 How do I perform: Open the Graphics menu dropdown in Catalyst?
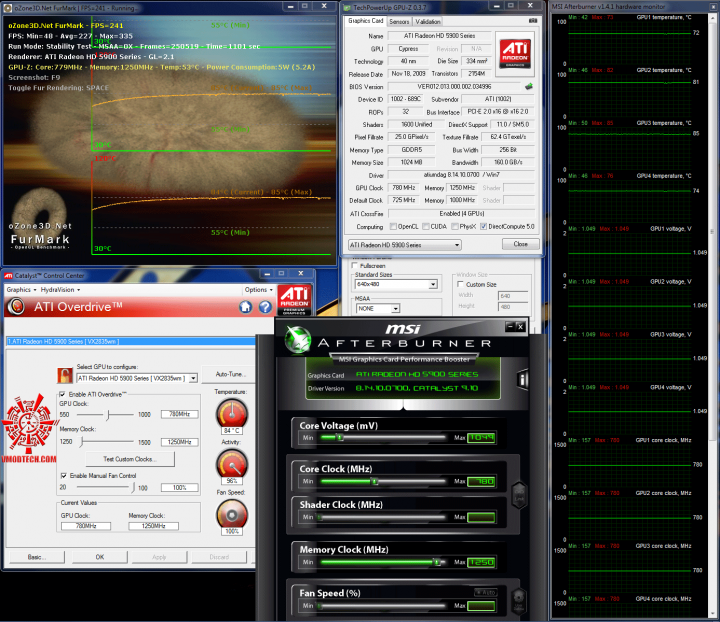pos(21,290)
